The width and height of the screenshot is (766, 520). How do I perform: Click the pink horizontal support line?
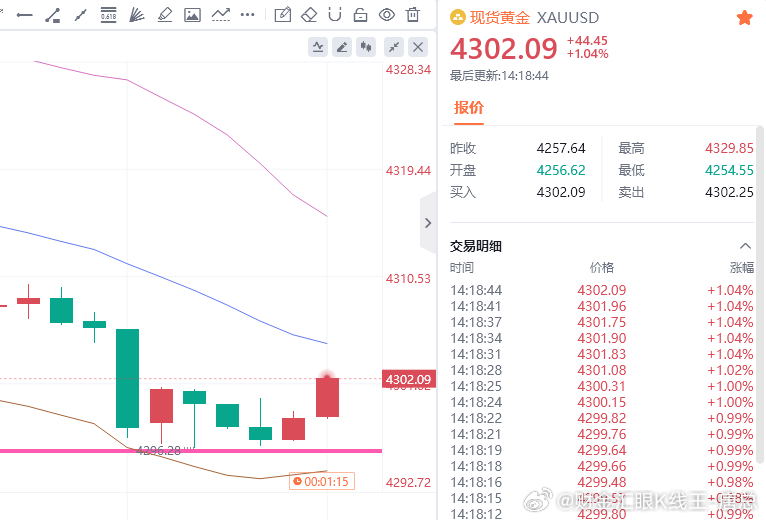click(x=191, y=451)
